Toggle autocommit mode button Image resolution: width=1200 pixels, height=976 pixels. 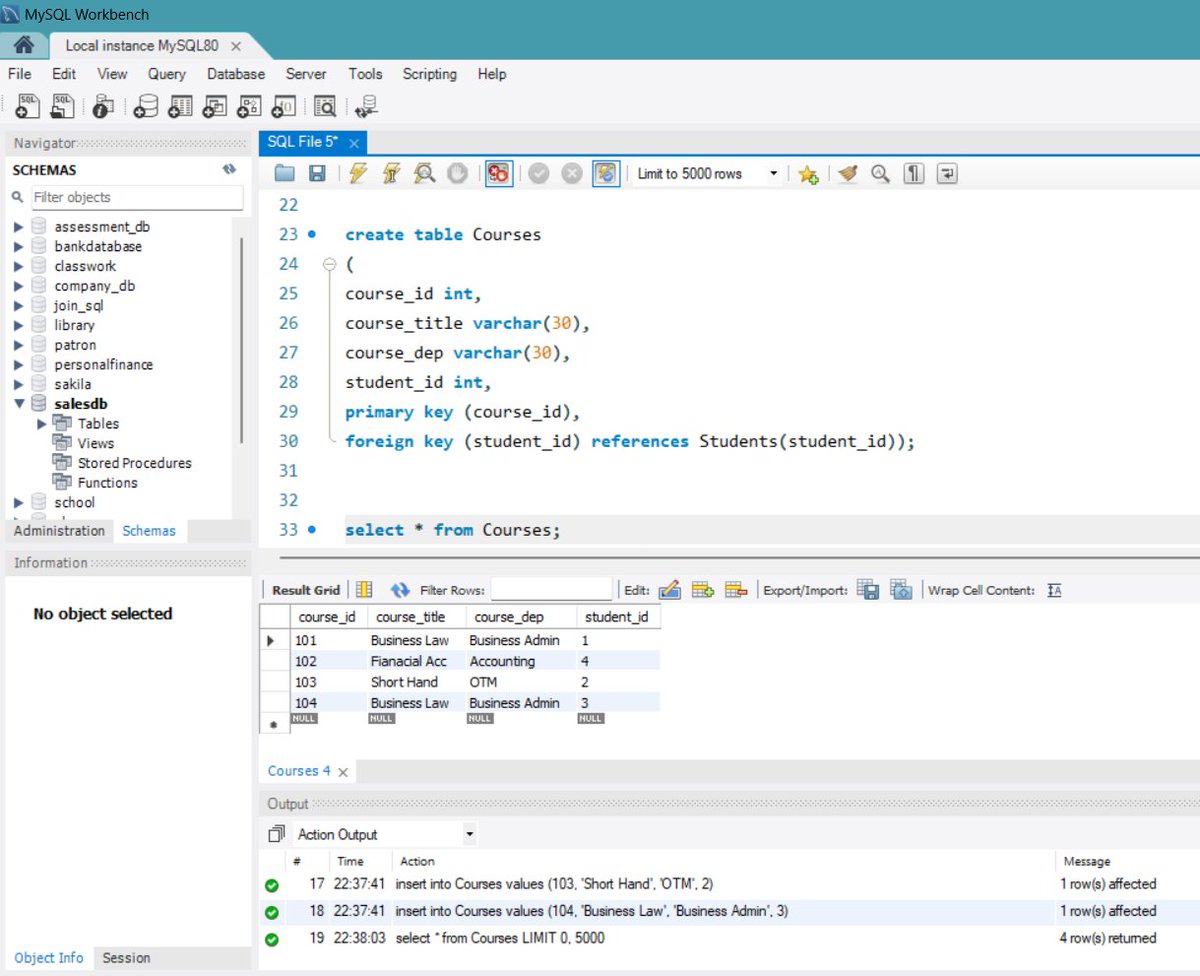point(606,174)
